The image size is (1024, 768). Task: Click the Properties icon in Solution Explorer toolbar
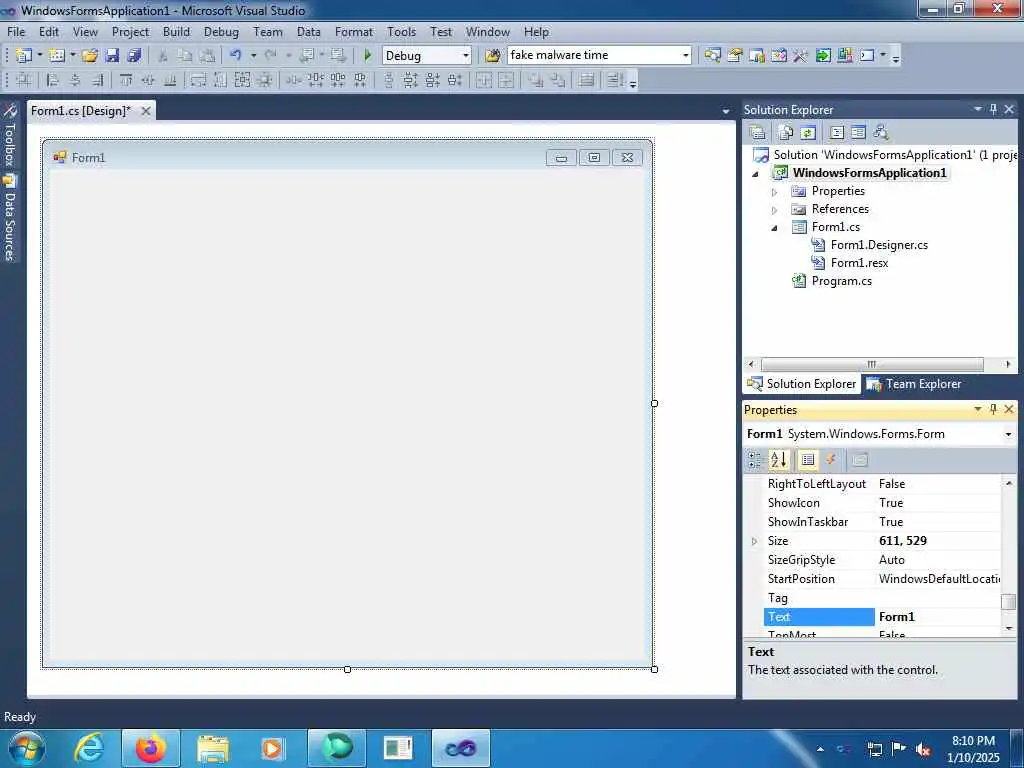click(x=758, y=133)
